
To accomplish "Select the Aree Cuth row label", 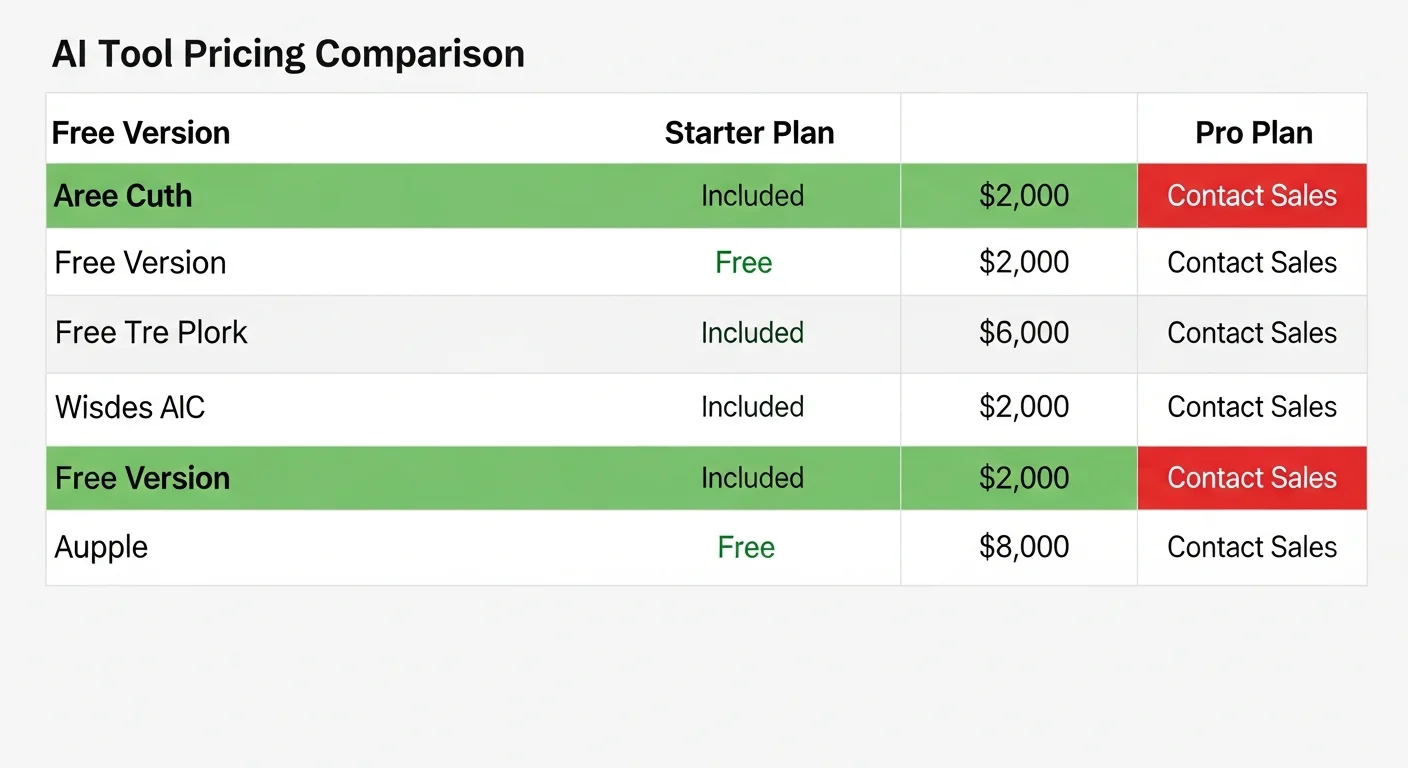I will pyautogui.click(x=123, y=196).
